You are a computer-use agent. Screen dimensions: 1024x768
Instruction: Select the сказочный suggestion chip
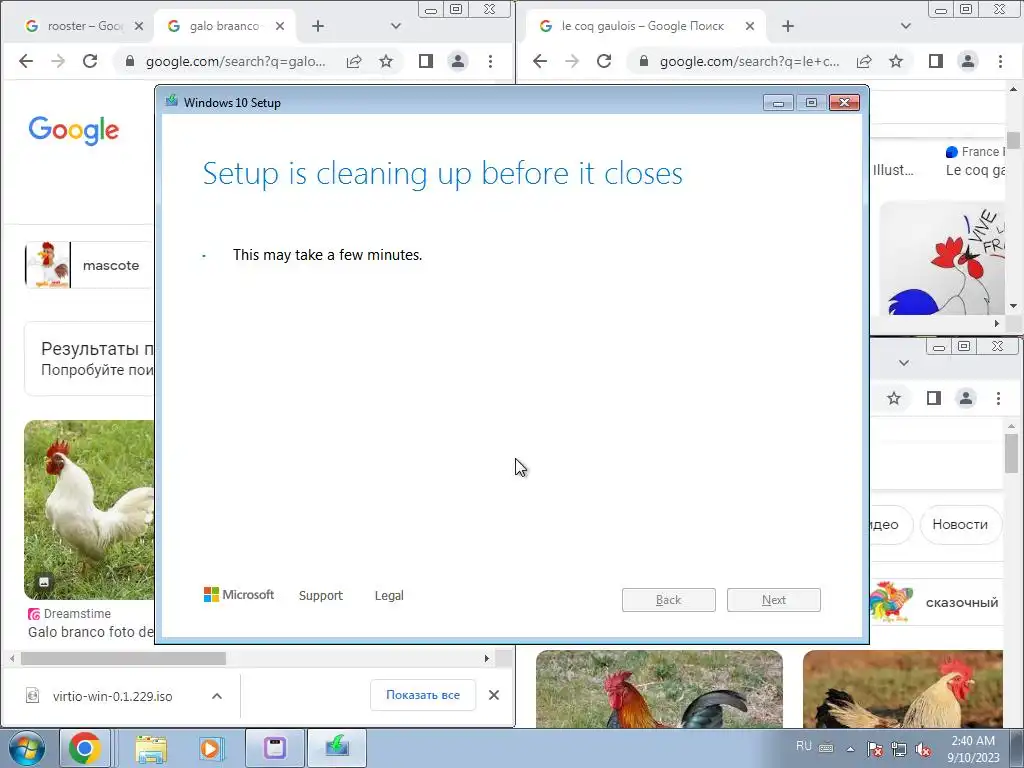coord(936,602)
